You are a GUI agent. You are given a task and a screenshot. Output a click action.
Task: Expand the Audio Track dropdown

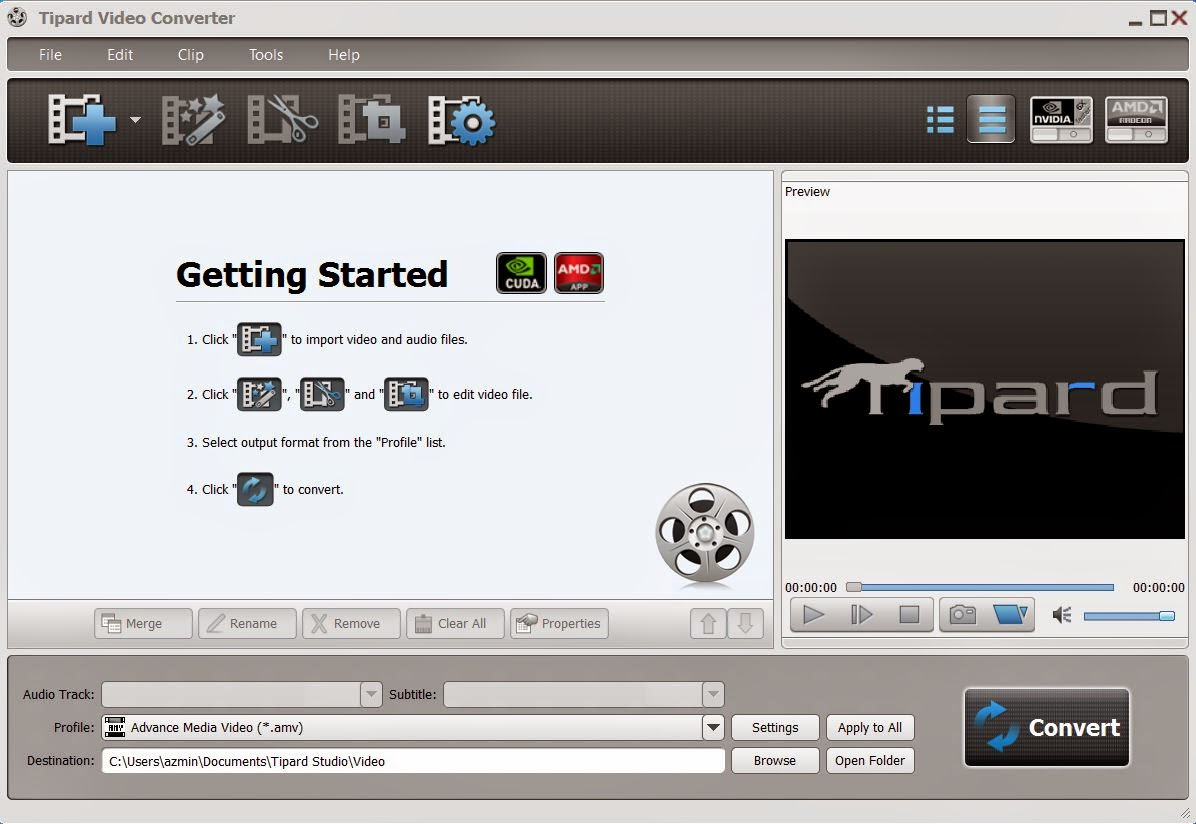coord(371,694)
